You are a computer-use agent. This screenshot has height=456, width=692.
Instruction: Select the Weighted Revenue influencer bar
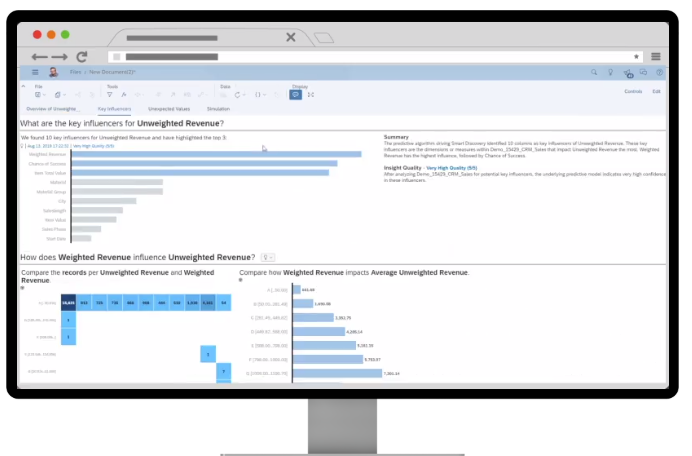coord(216,154)
